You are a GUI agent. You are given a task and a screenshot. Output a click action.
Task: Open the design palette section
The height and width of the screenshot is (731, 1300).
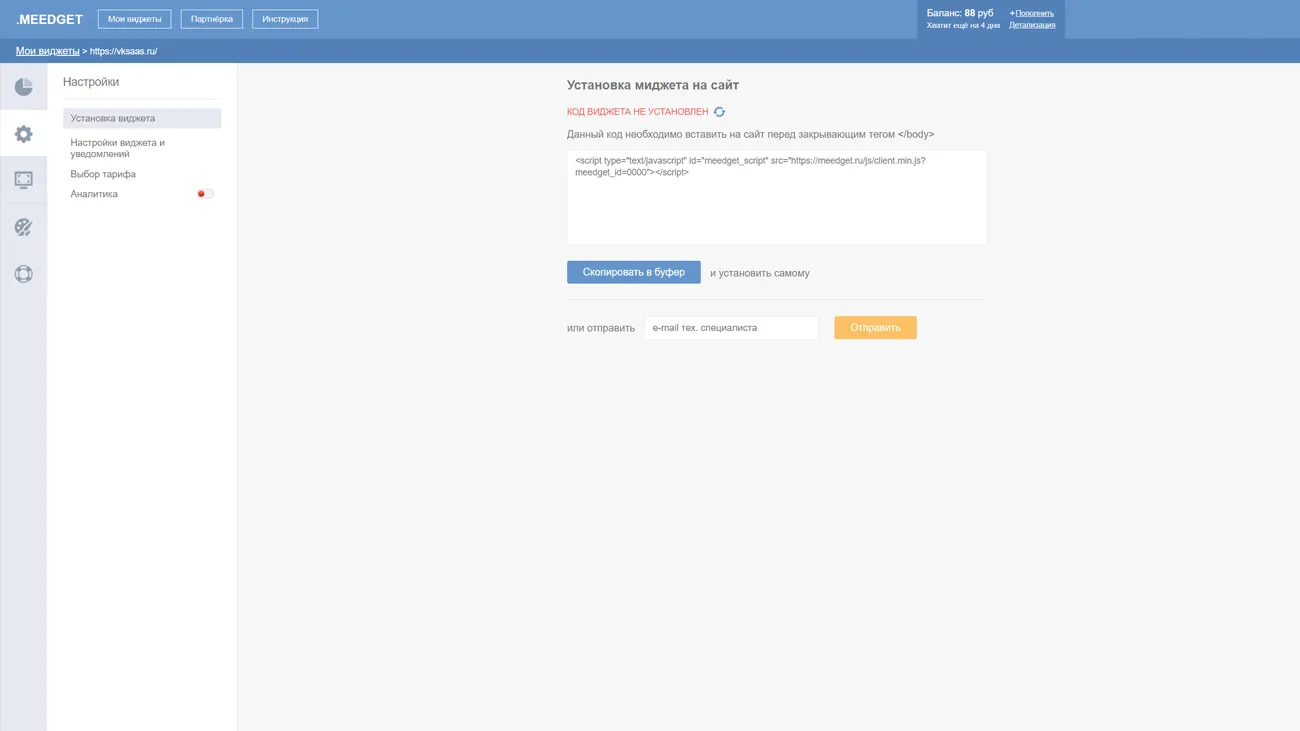click(23, 227)
